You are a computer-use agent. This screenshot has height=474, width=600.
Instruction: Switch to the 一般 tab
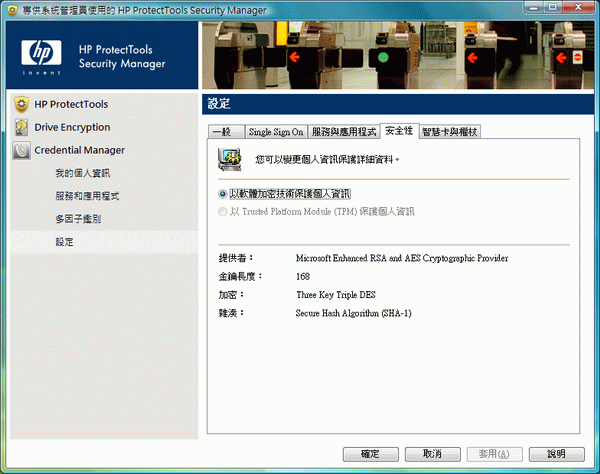click(x=226, y=132)
